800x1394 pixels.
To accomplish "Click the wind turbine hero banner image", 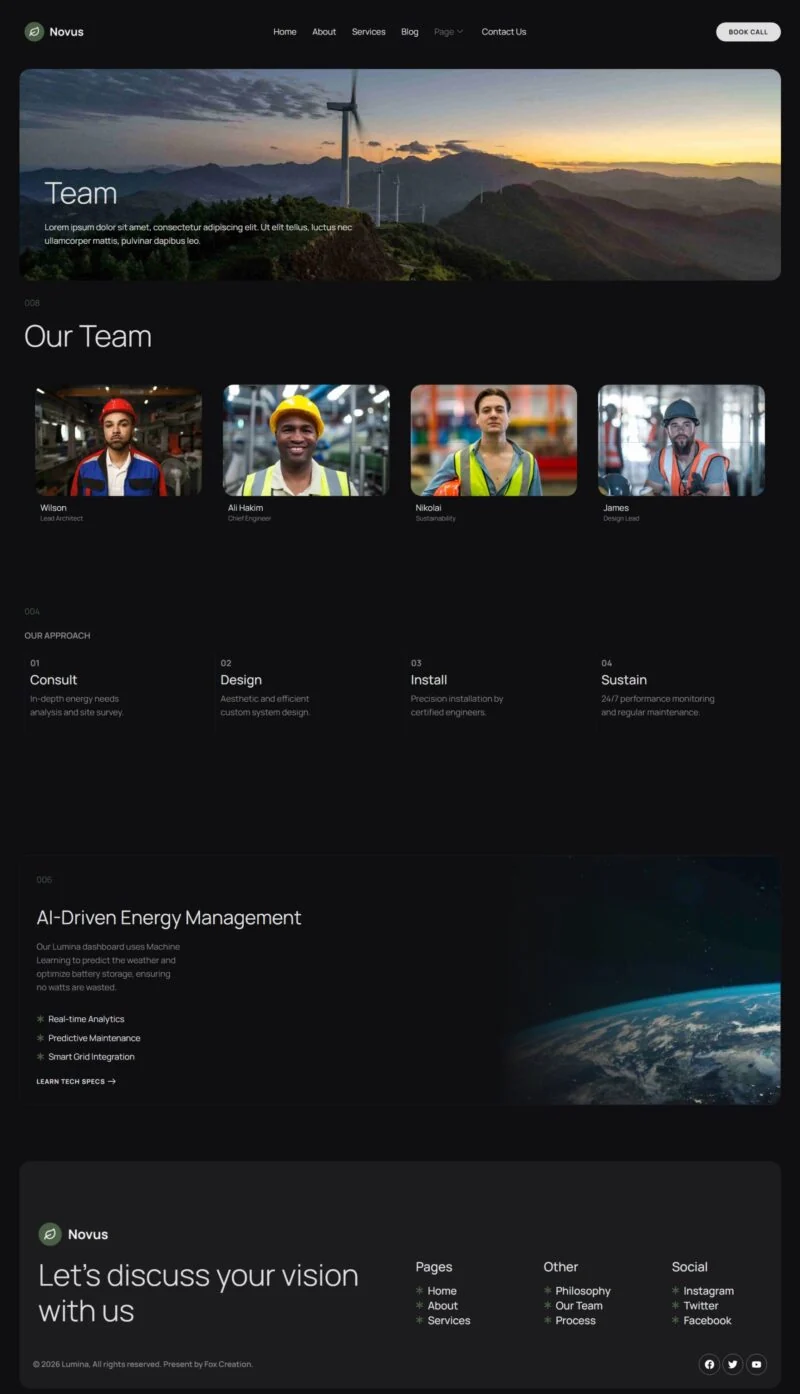I will coord(400,175).
